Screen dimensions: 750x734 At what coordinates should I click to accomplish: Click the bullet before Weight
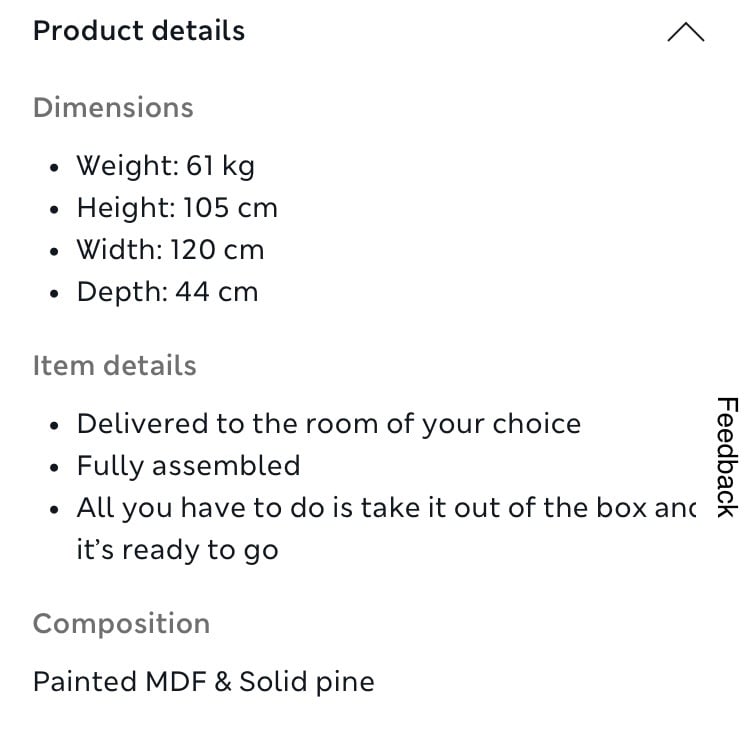click(54, 168)
